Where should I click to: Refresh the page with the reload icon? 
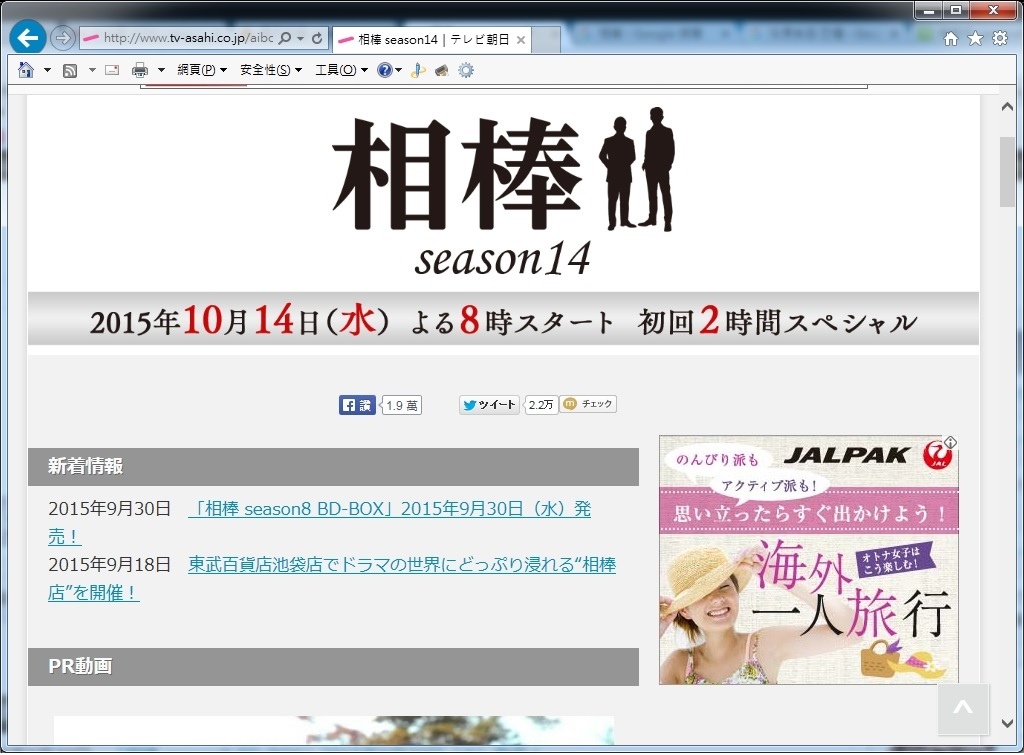(x=317, y=39)
